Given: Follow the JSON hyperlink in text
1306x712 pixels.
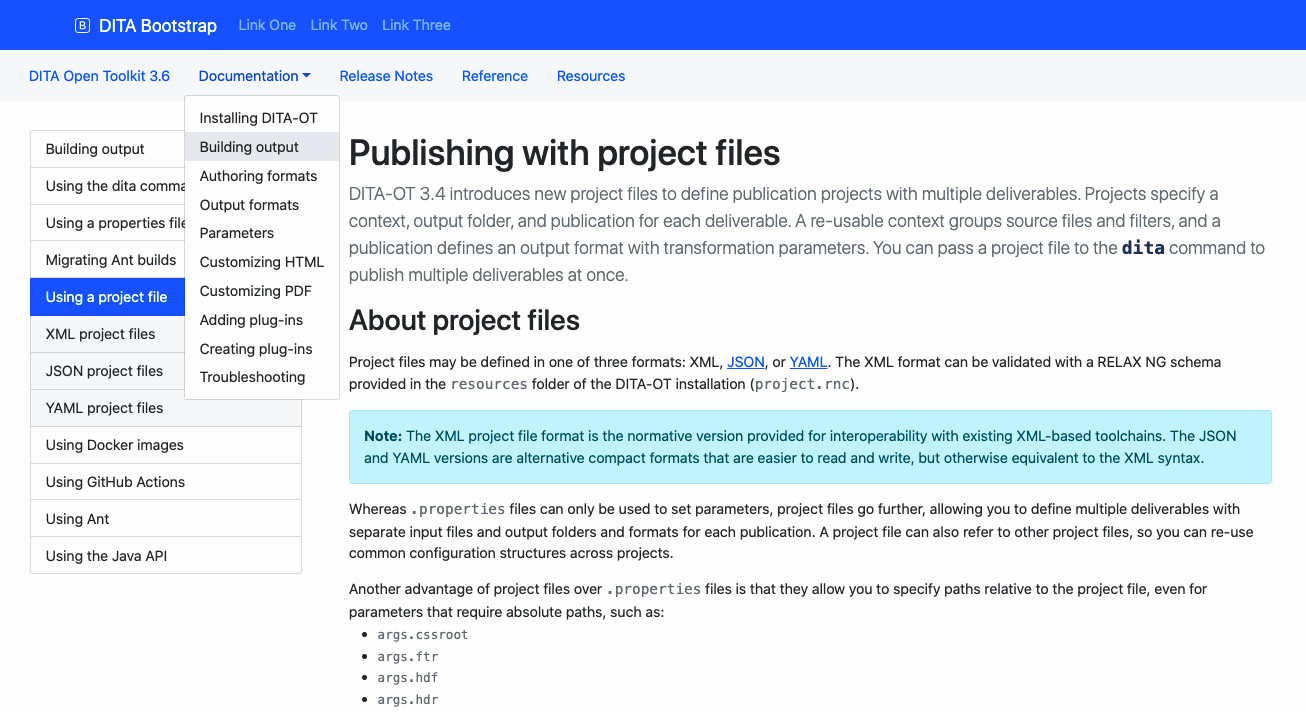Looking at the screenshot, I should [745, 362].
